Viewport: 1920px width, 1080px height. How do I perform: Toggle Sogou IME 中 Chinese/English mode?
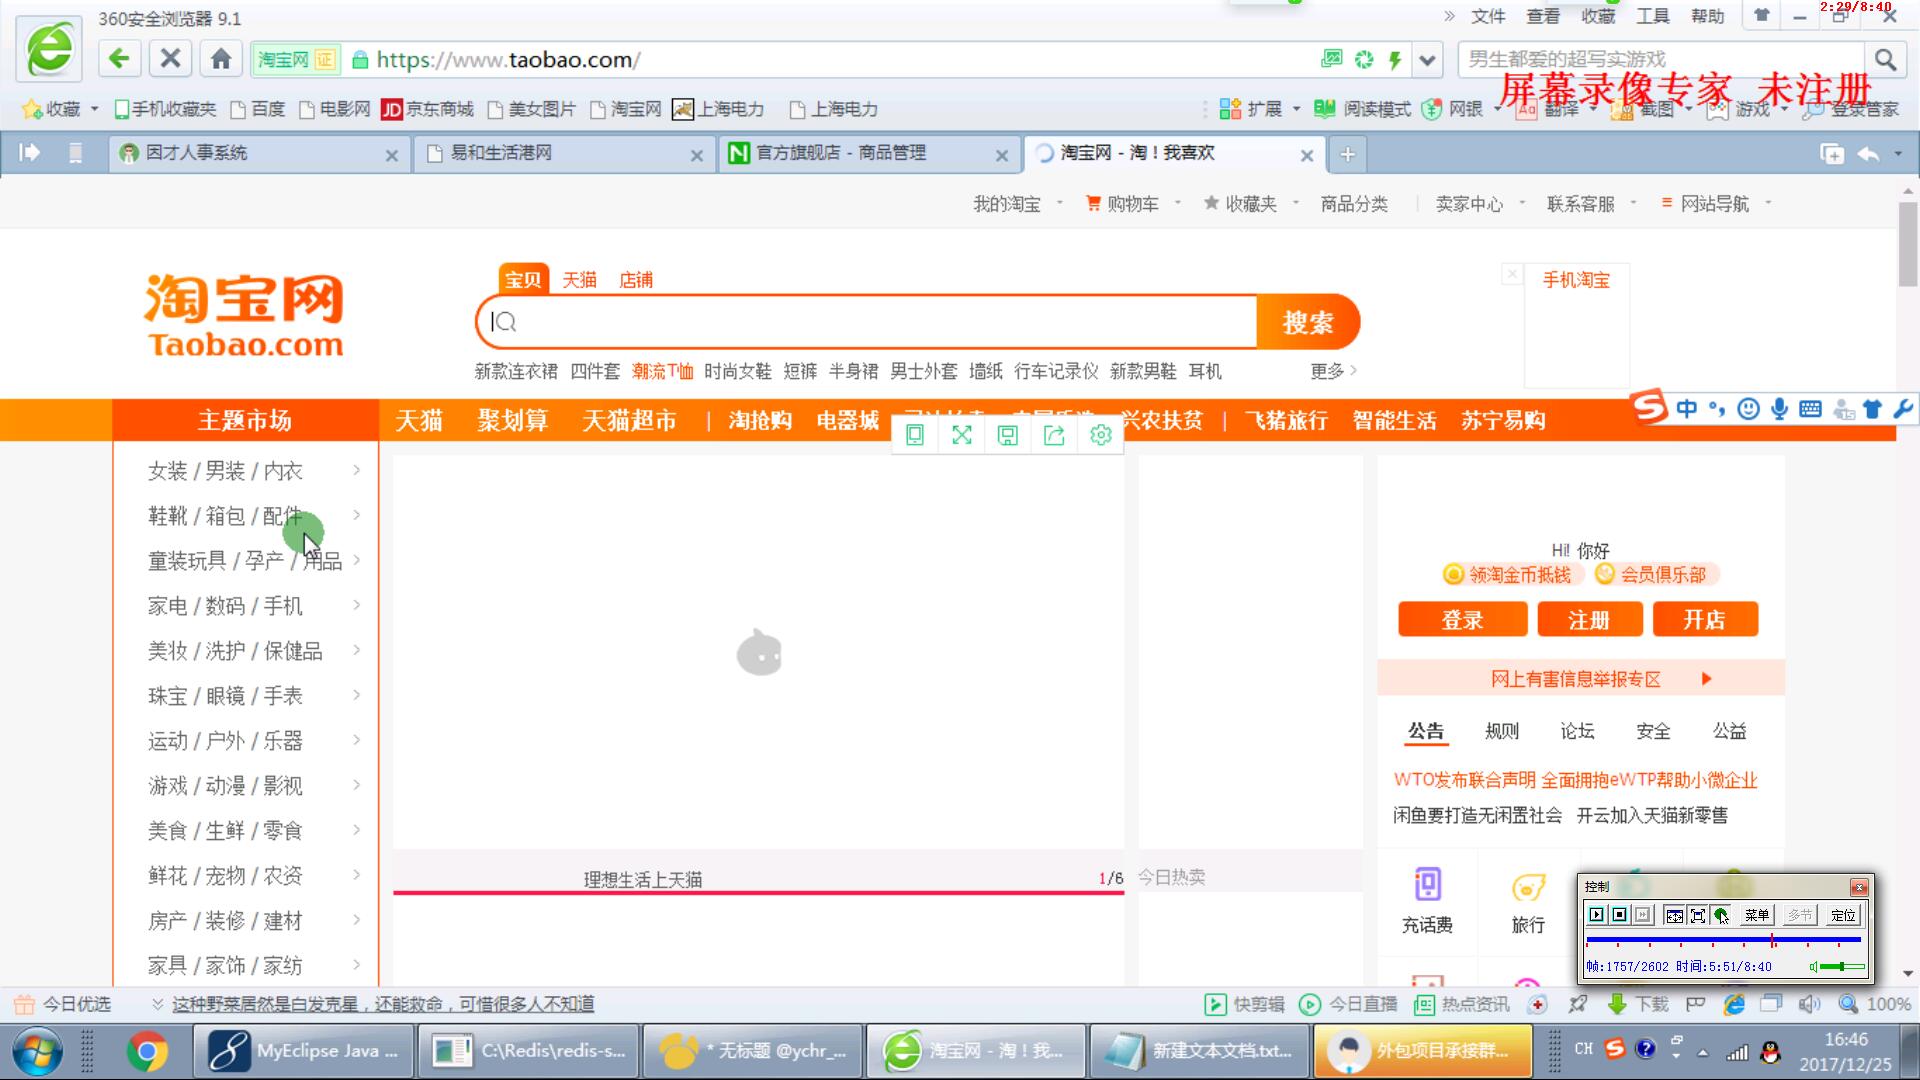coord(1687,409)
